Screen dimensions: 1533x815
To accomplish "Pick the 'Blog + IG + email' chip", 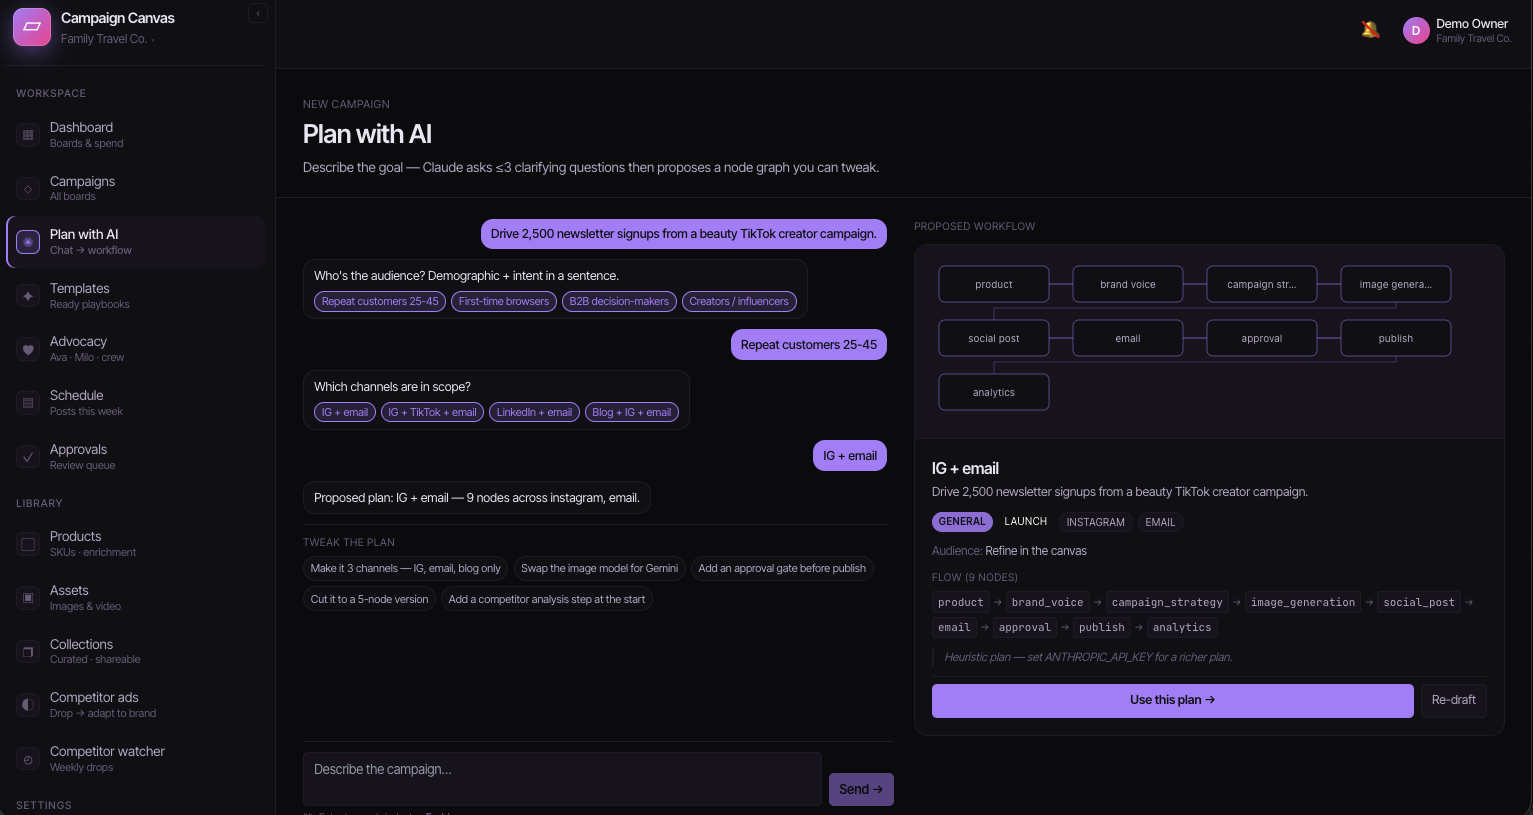I will (632, 412).
